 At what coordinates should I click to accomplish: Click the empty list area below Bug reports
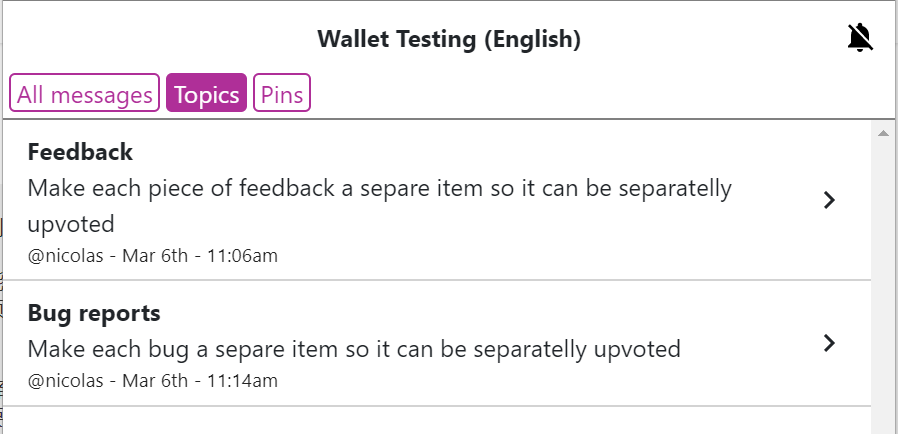[x=436, y=420]
